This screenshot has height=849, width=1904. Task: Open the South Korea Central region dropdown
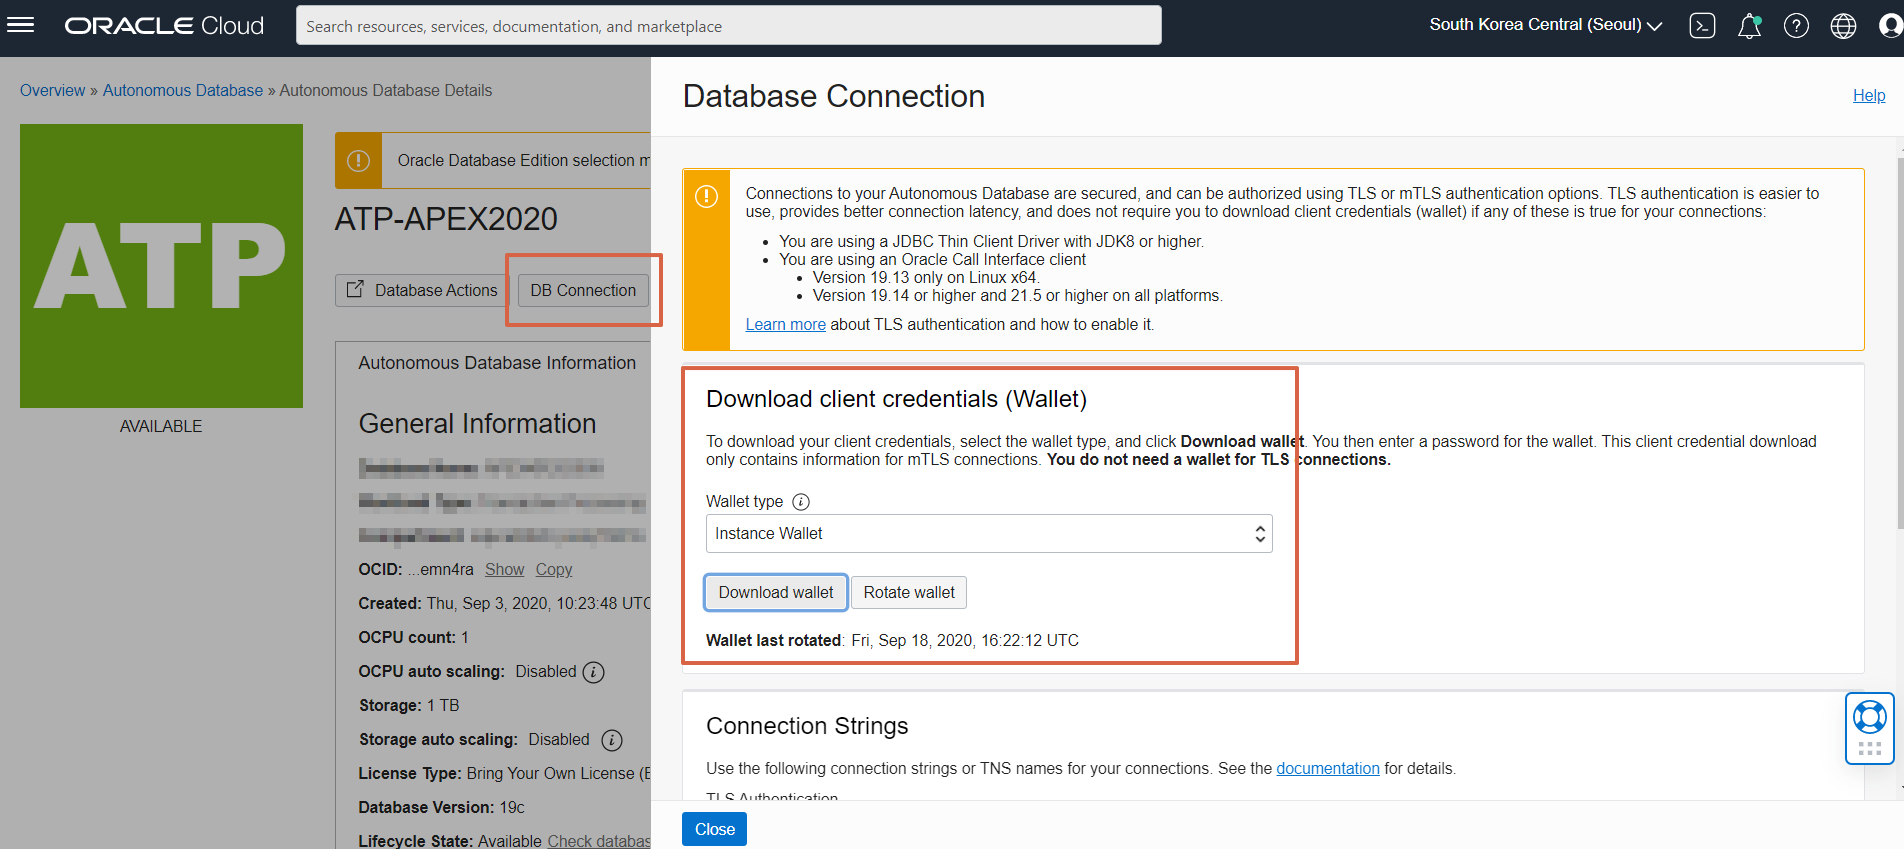(x=1545, y=25)
